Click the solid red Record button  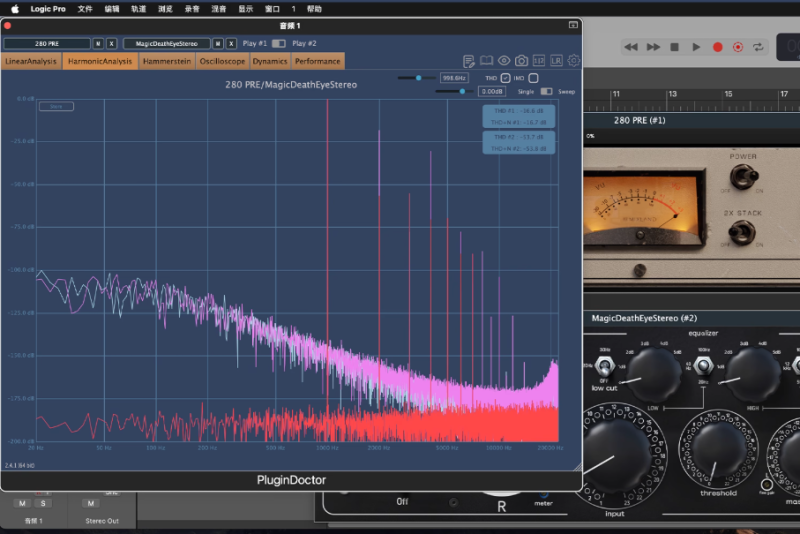(717, 47)
